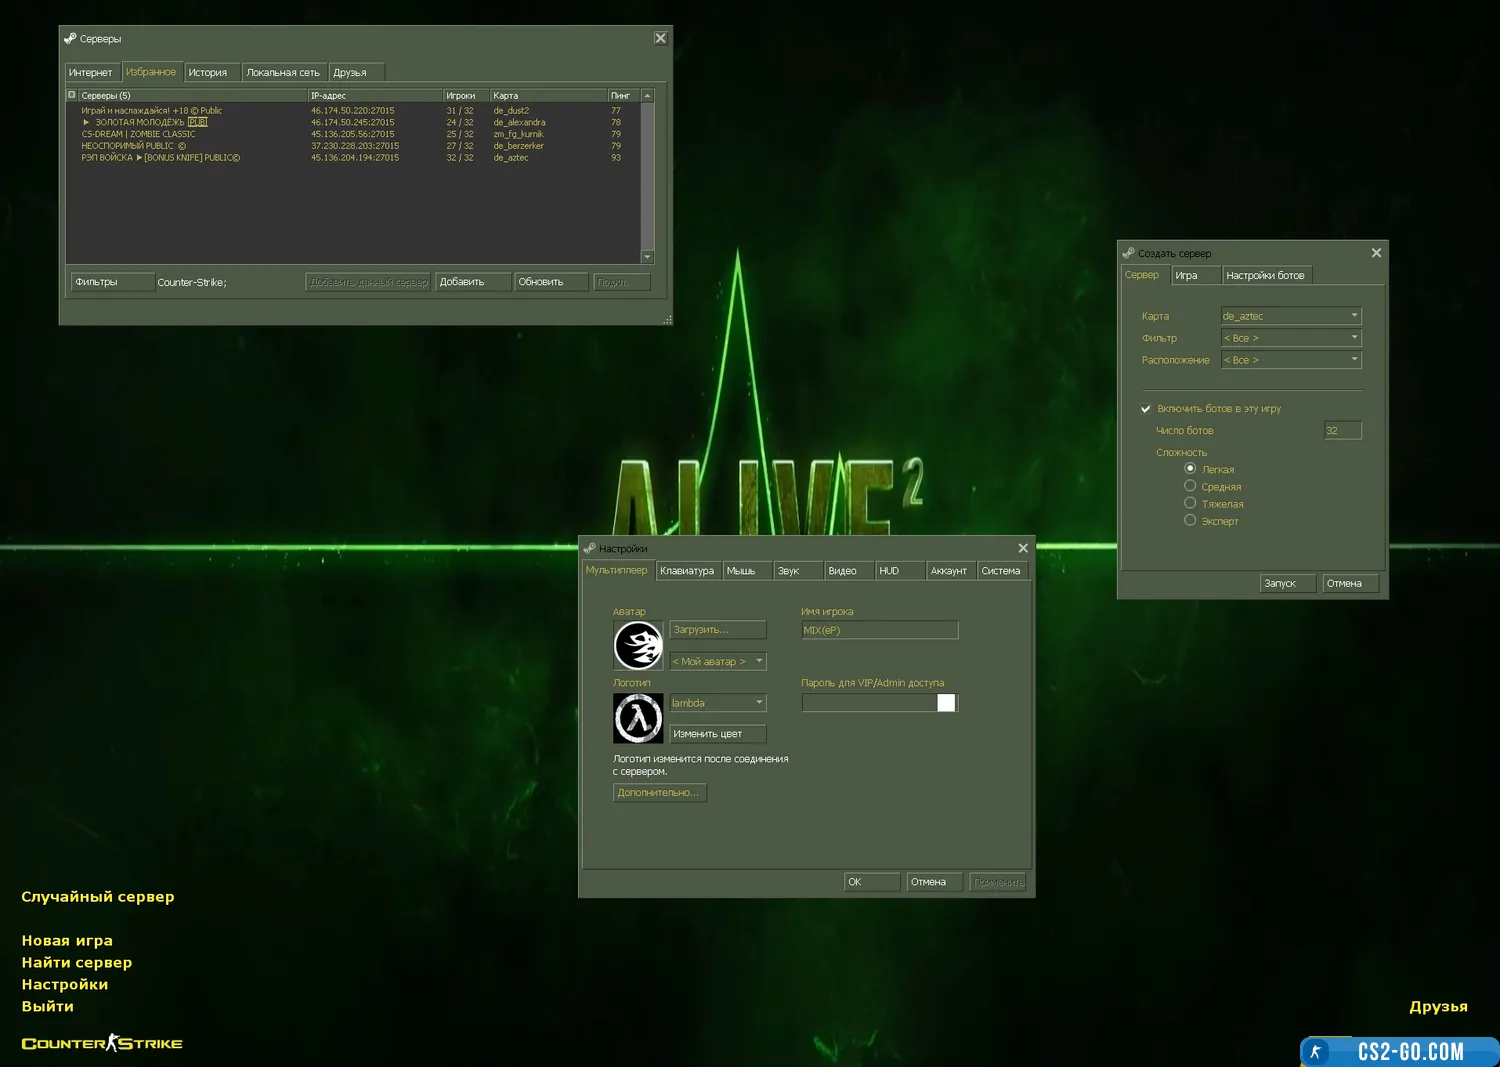Click the Steam icon in the Серверы title bar
Screen dimensions: 1500x1067
coord(70,38)
